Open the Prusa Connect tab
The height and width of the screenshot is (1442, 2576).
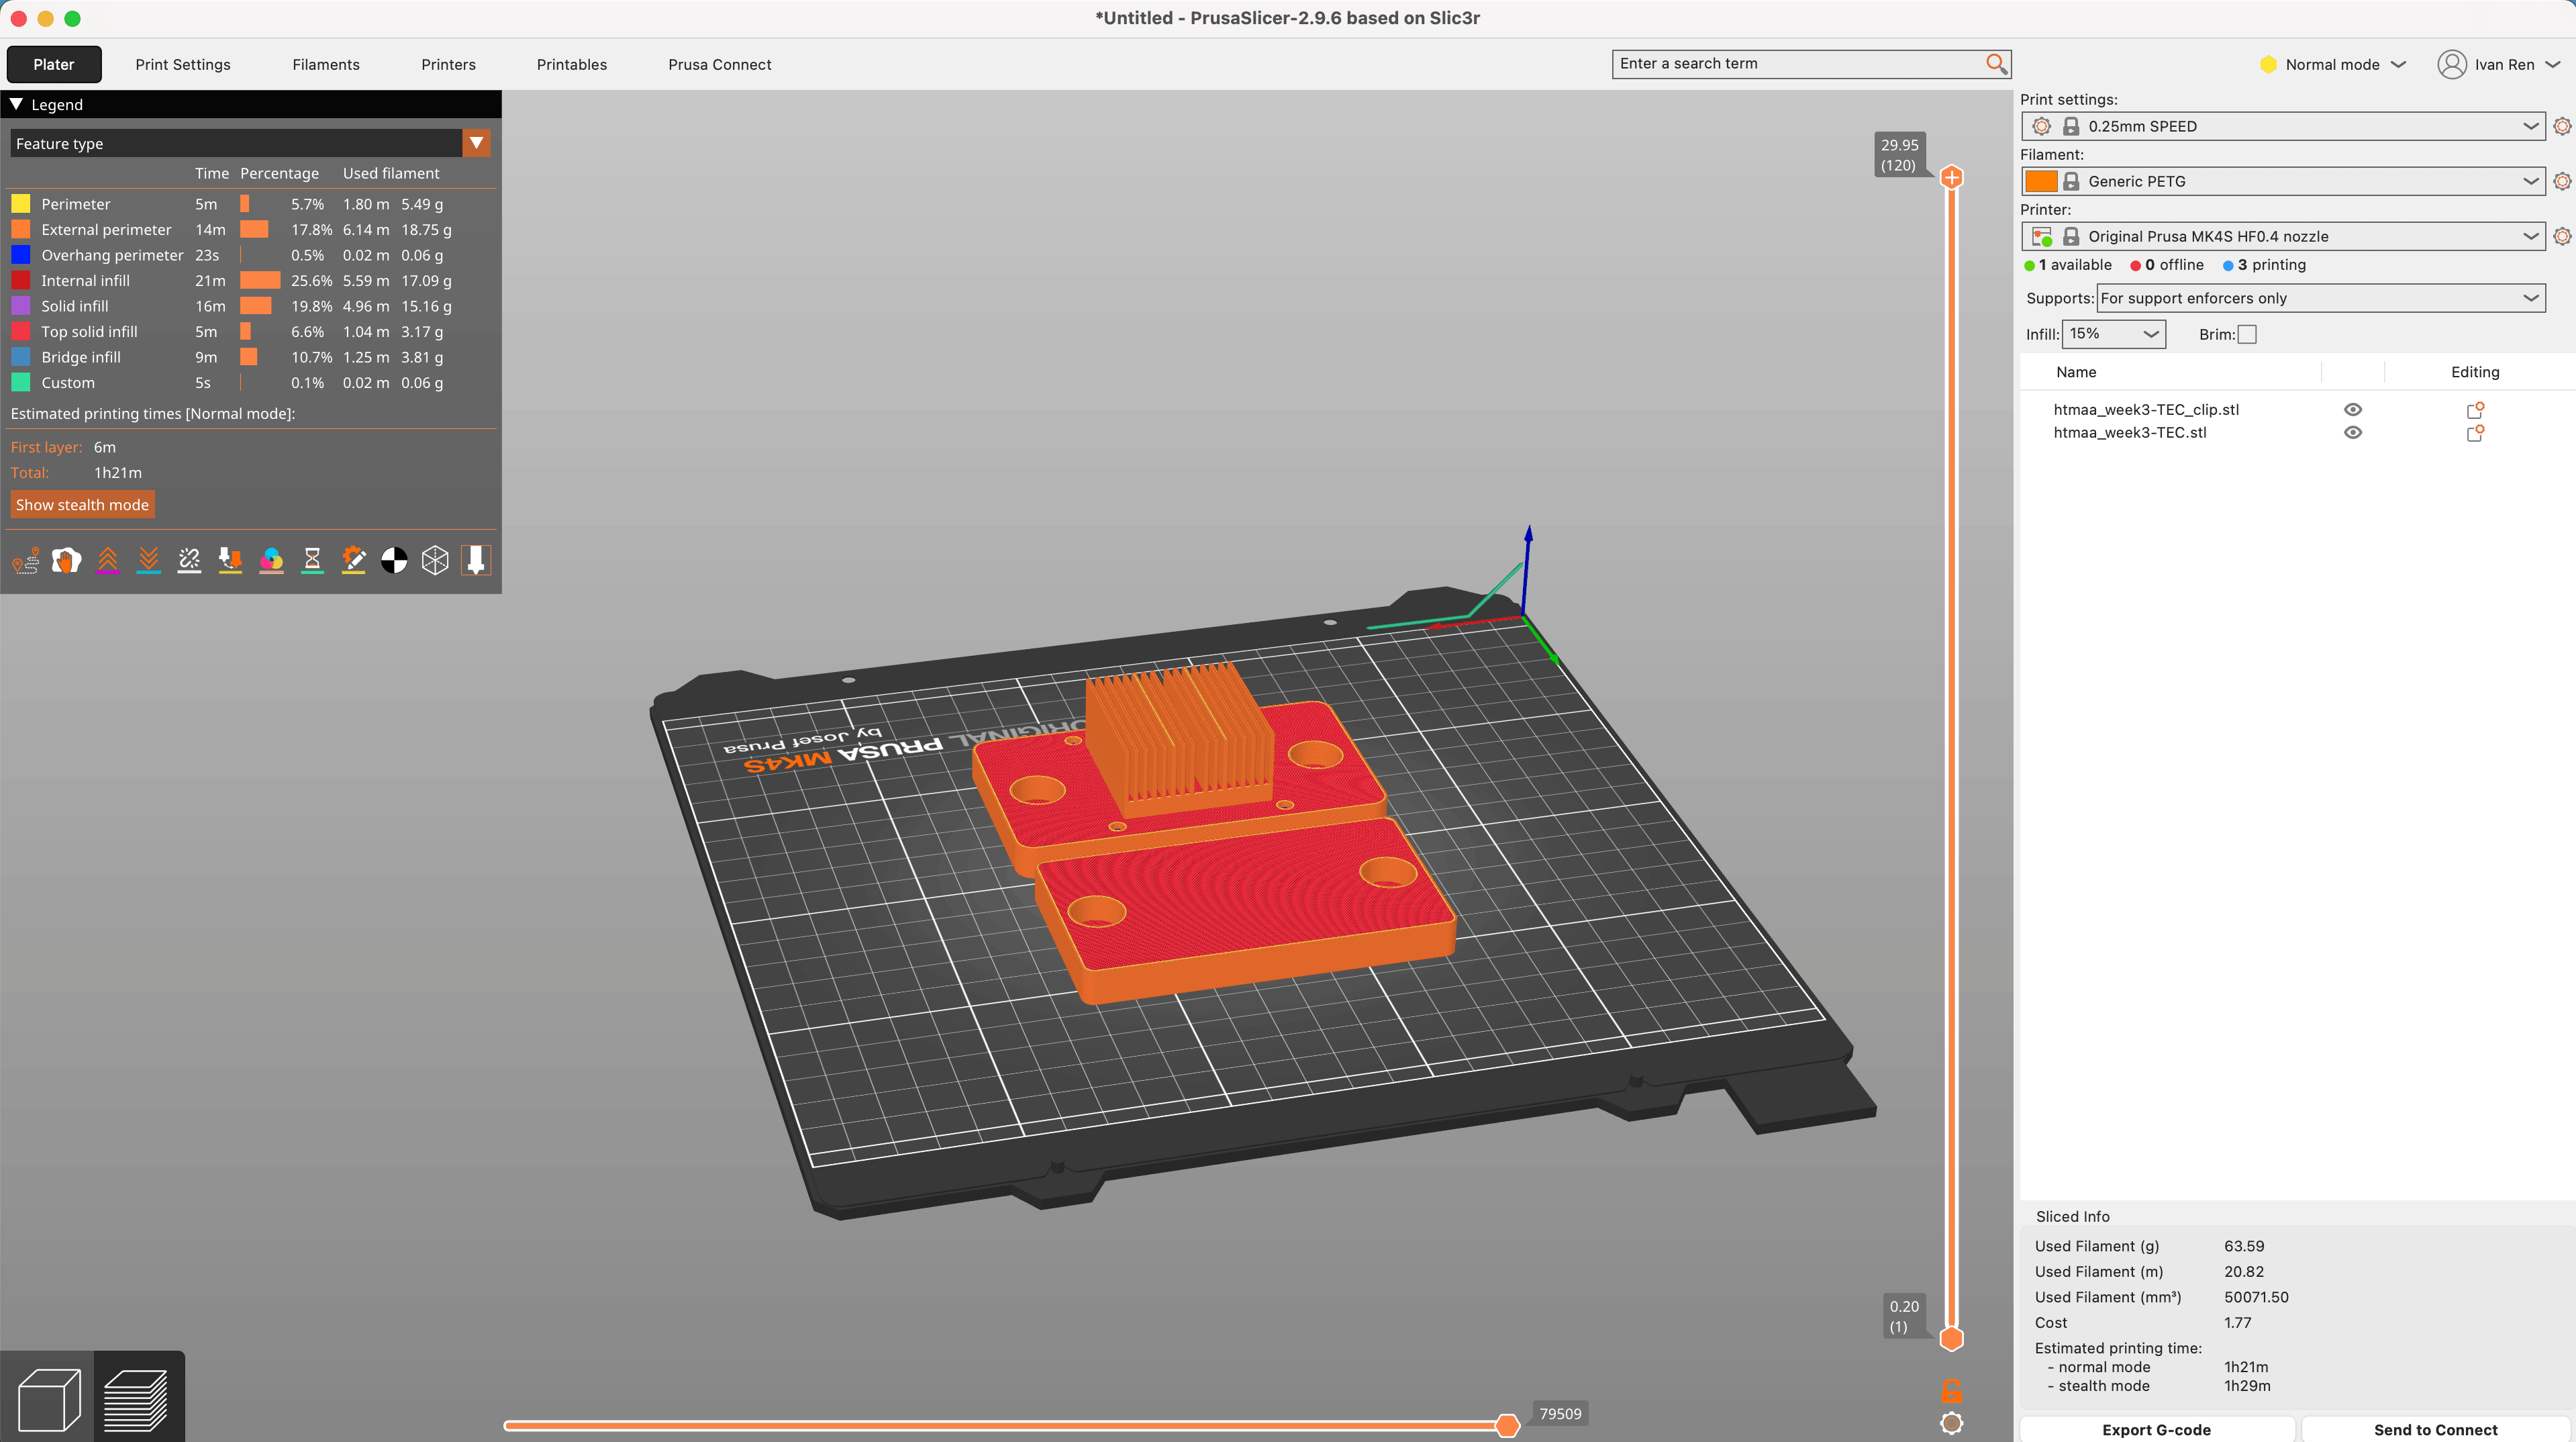720,64
